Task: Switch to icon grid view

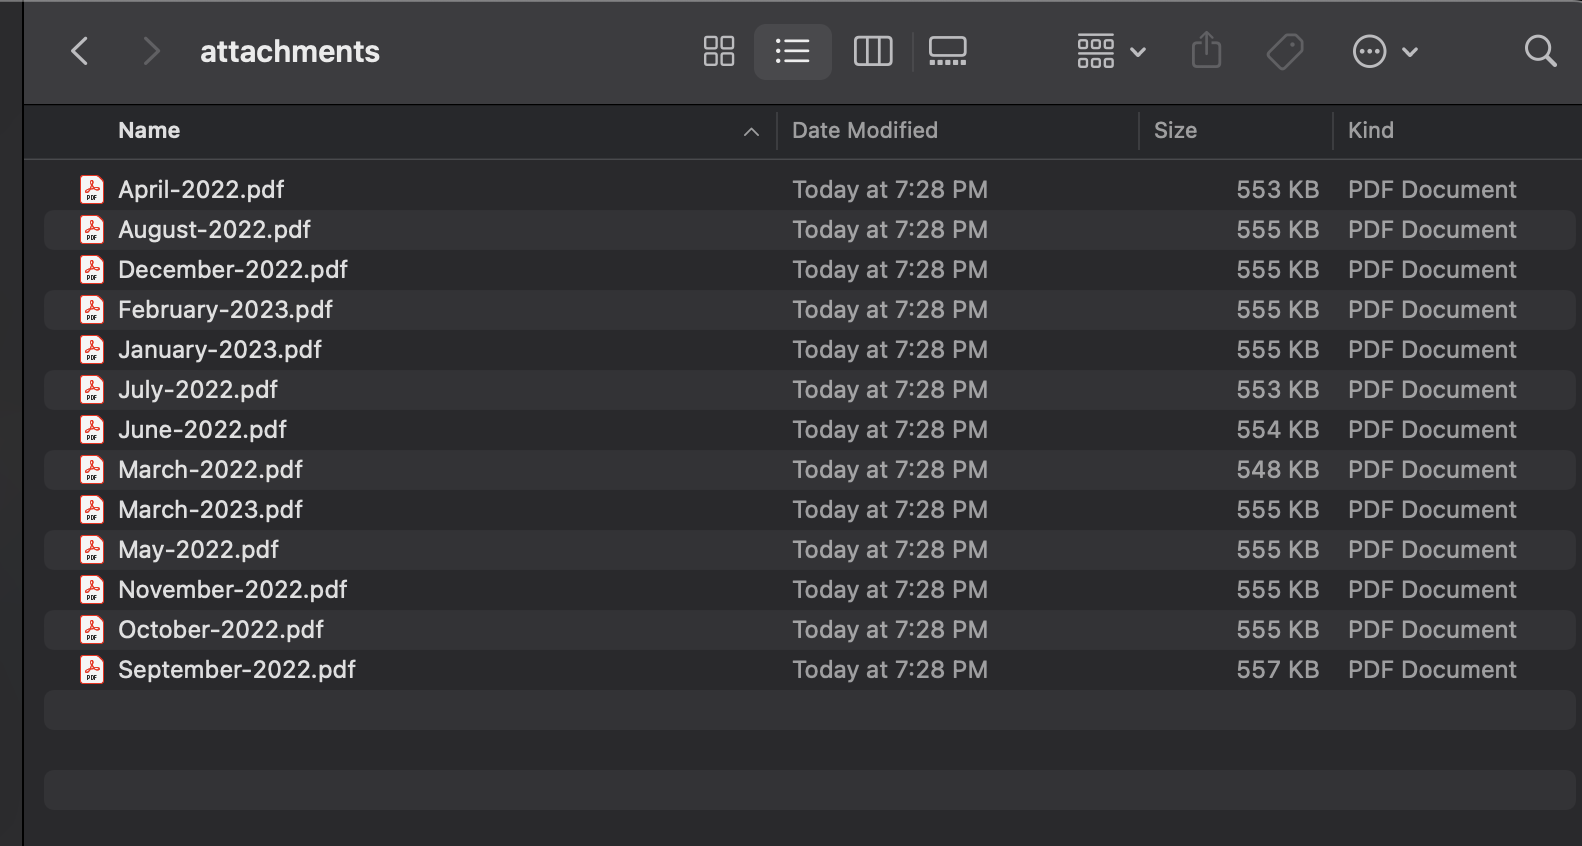Action: pyautogui.click(x=719, y=51)
